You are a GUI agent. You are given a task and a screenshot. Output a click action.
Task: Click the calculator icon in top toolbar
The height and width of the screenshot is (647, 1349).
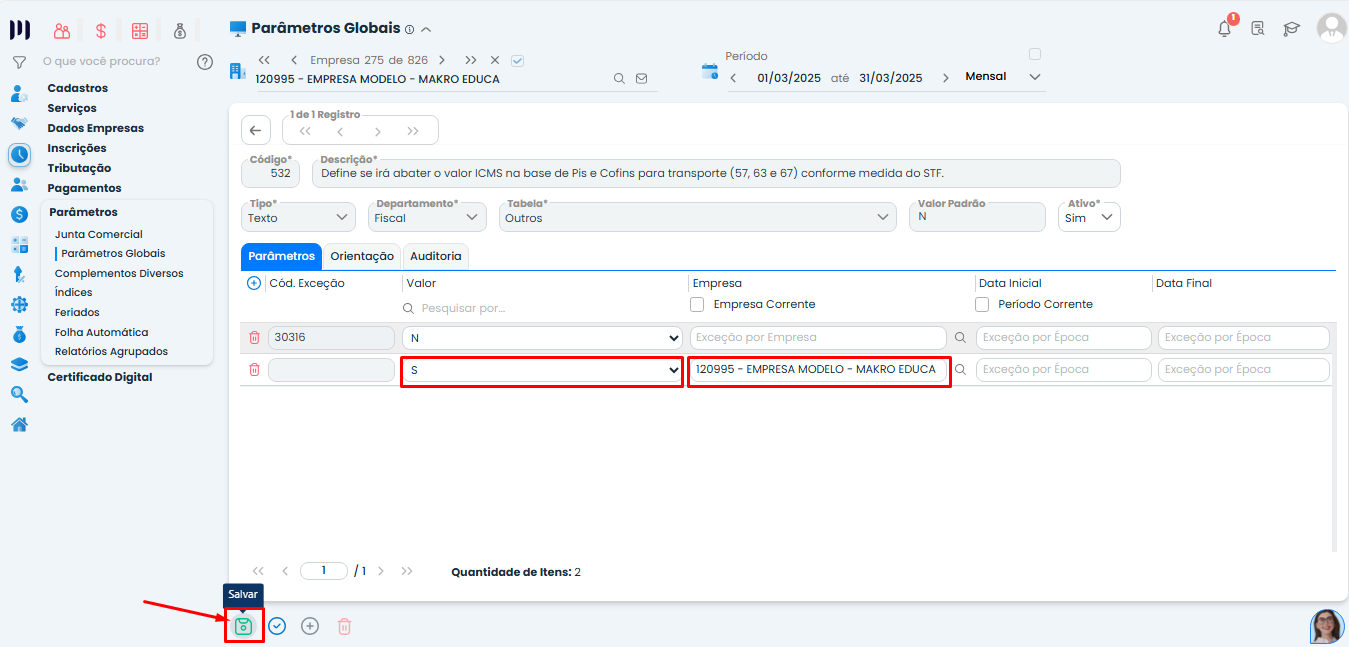(x=140, y=31)
